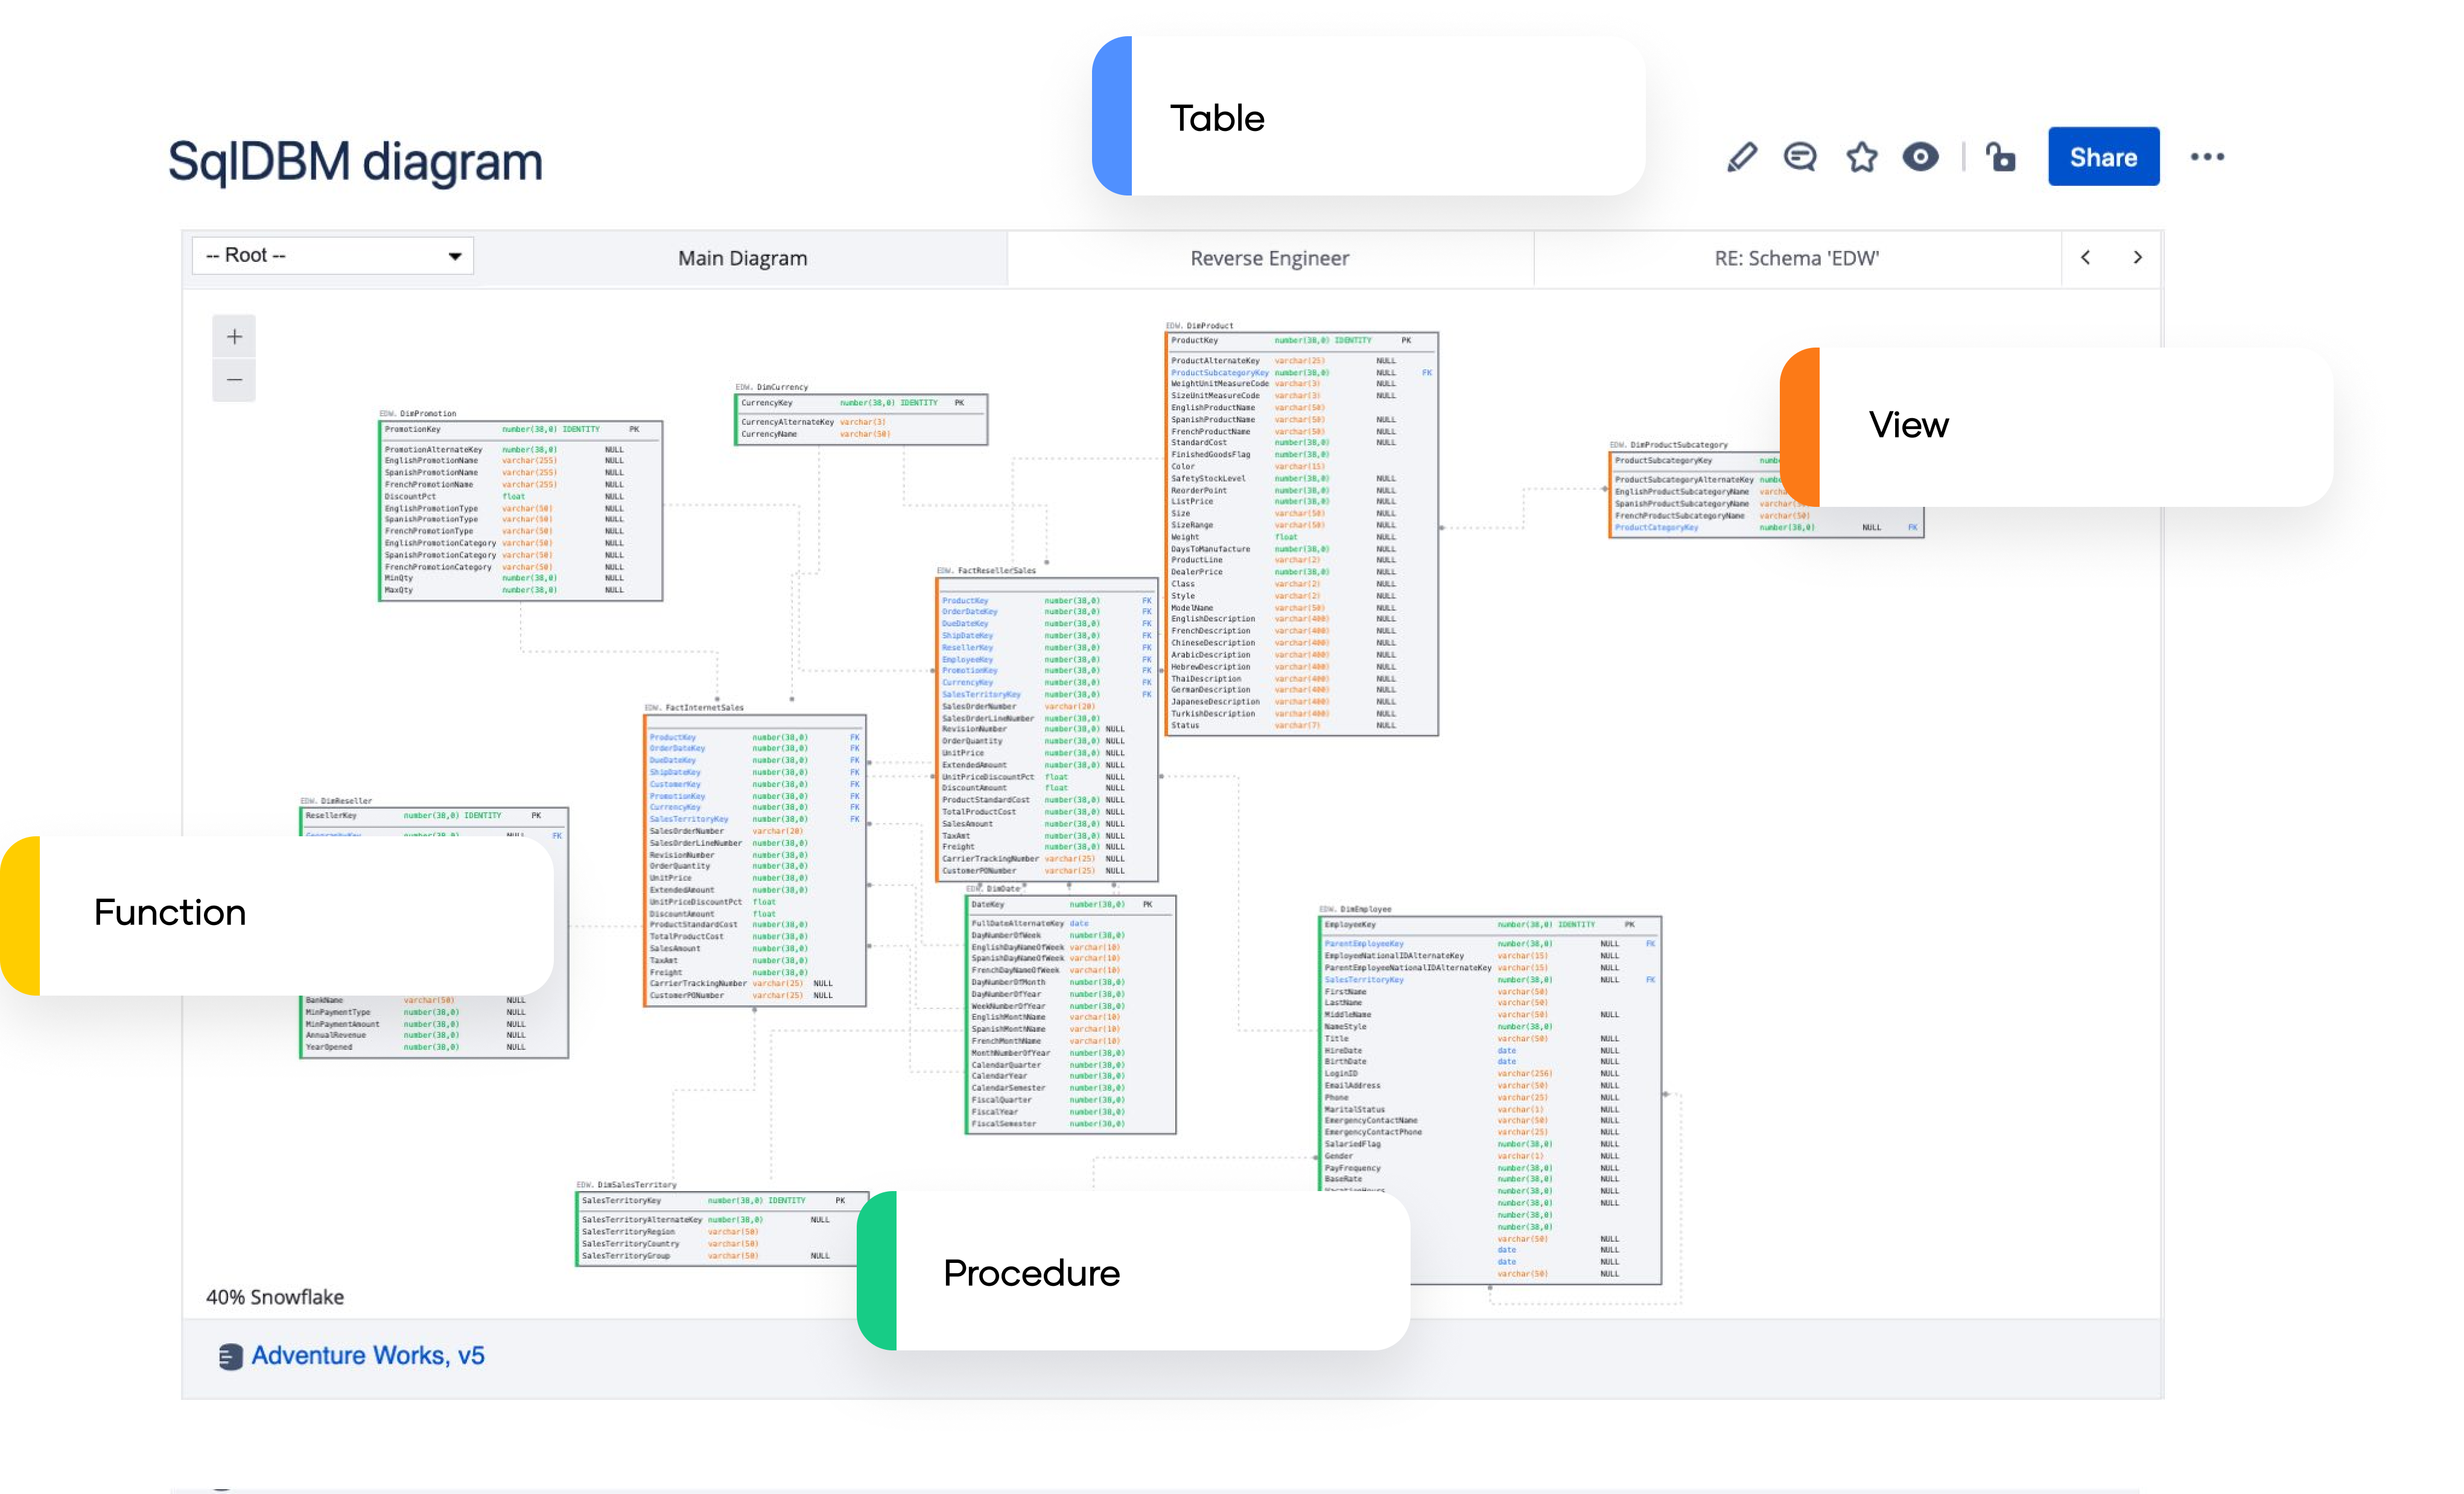2464x1494 pixels.
Task: Click the database icon beside Adventure Works
Action: click(x=230, y=1357)
